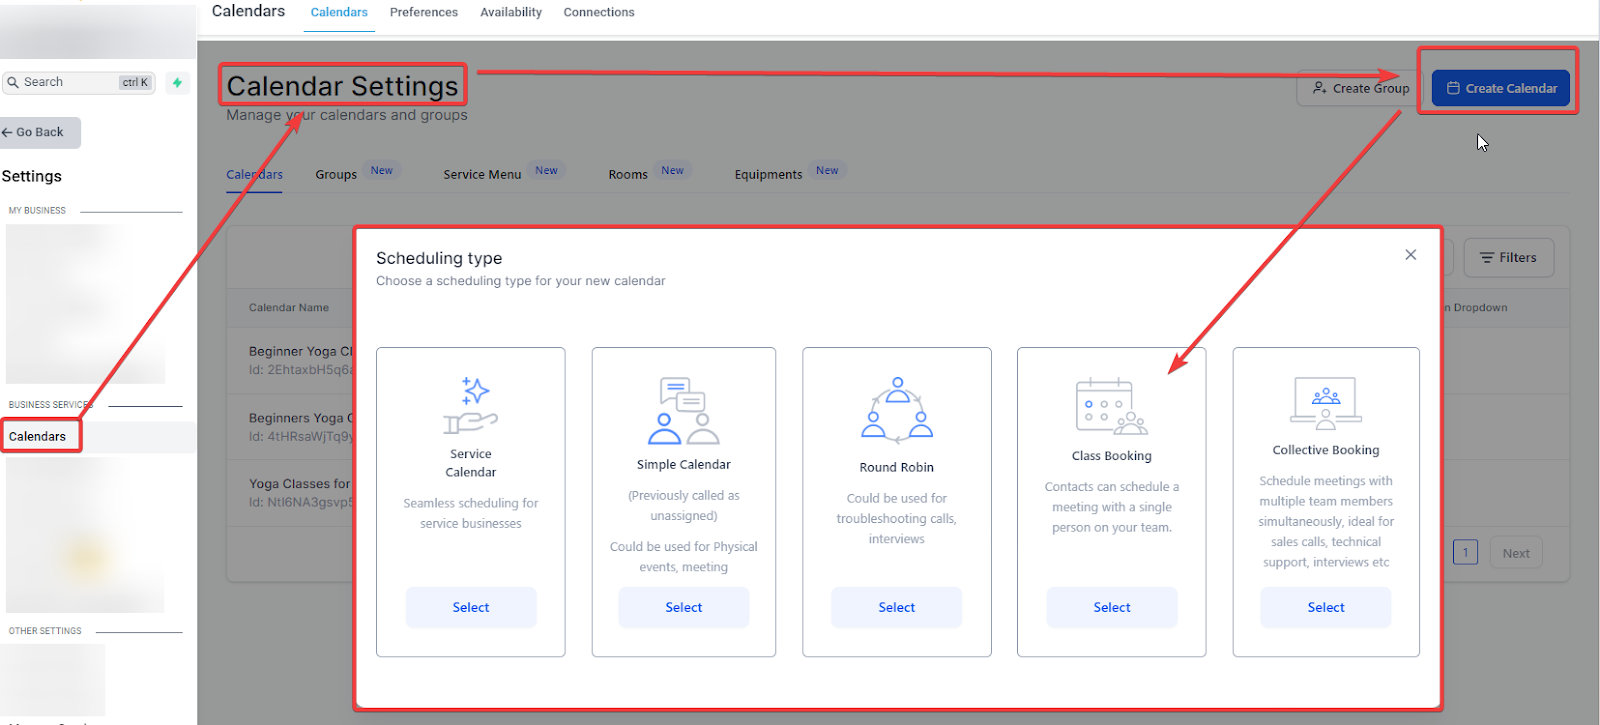Go back using the Go Back button
Image resolution: width=1600 pixels, height=725 pixels.
[x=40, y=132]
